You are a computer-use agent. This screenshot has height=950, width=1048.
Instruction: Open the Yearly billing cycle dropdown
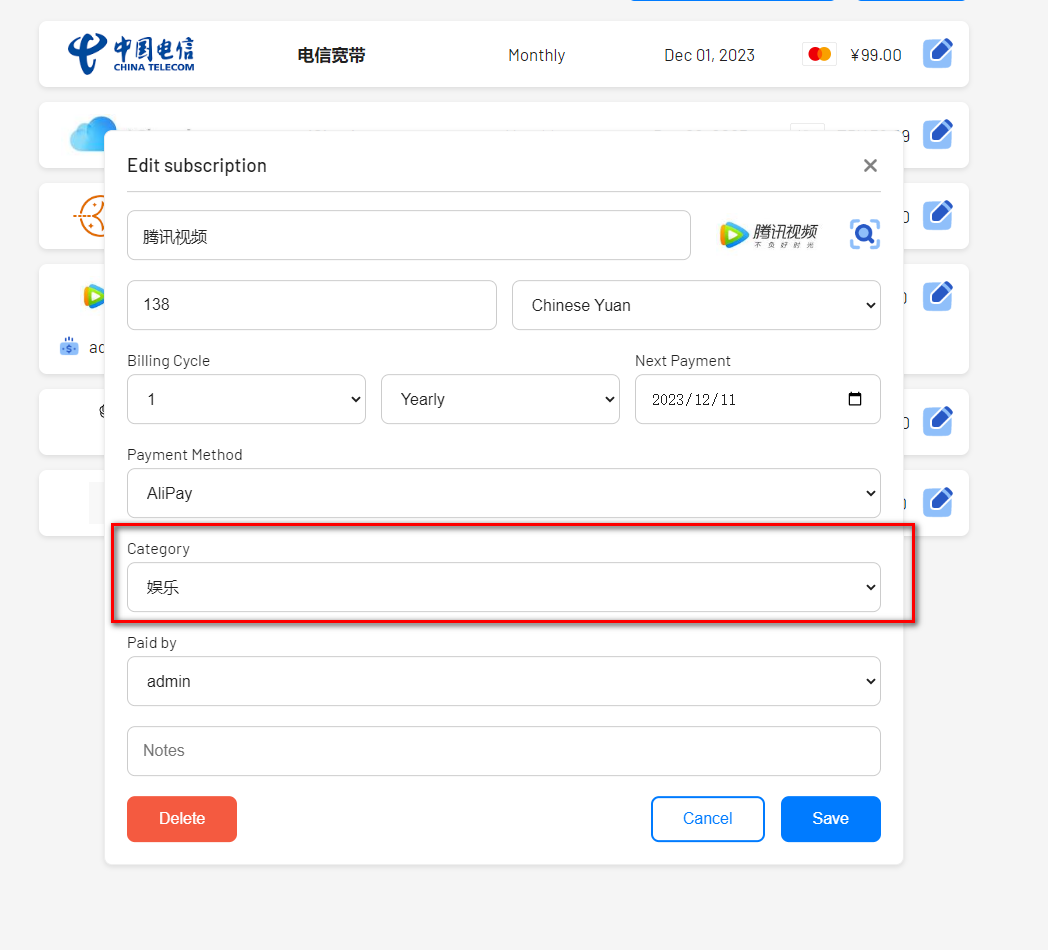tap(500, 399)
